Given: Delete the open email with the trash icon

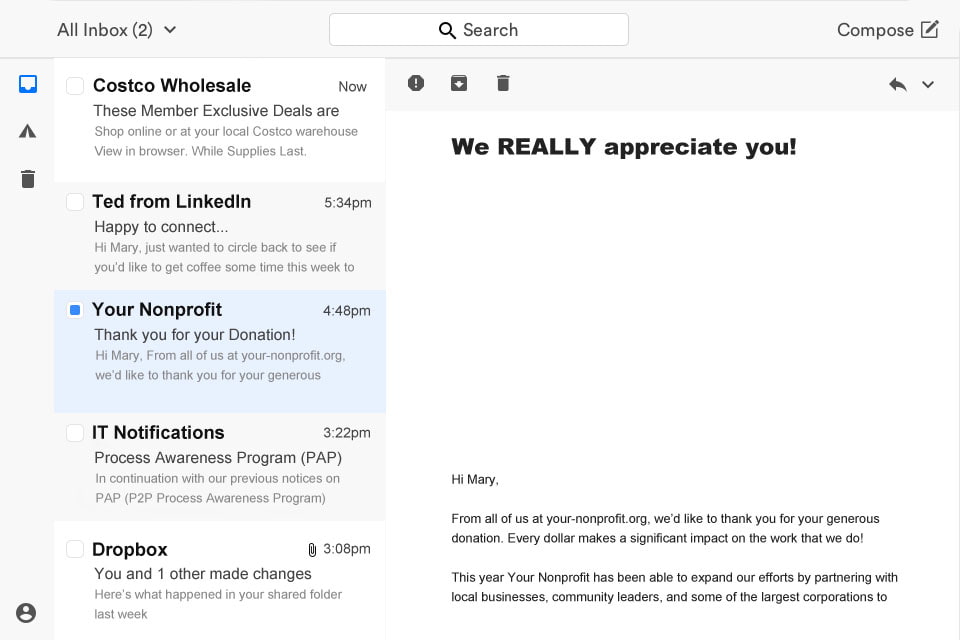Looking at the screenshot, I should tap(503, 83).
